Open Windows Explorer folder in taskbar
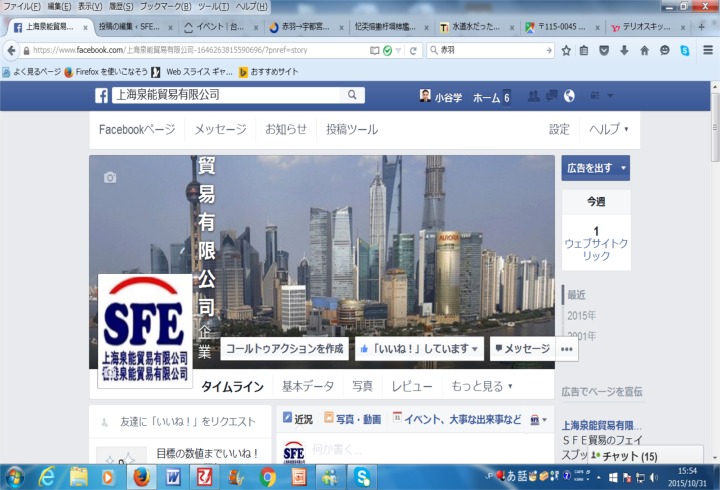Screen dimensions: 720x490 pos(79,477)
